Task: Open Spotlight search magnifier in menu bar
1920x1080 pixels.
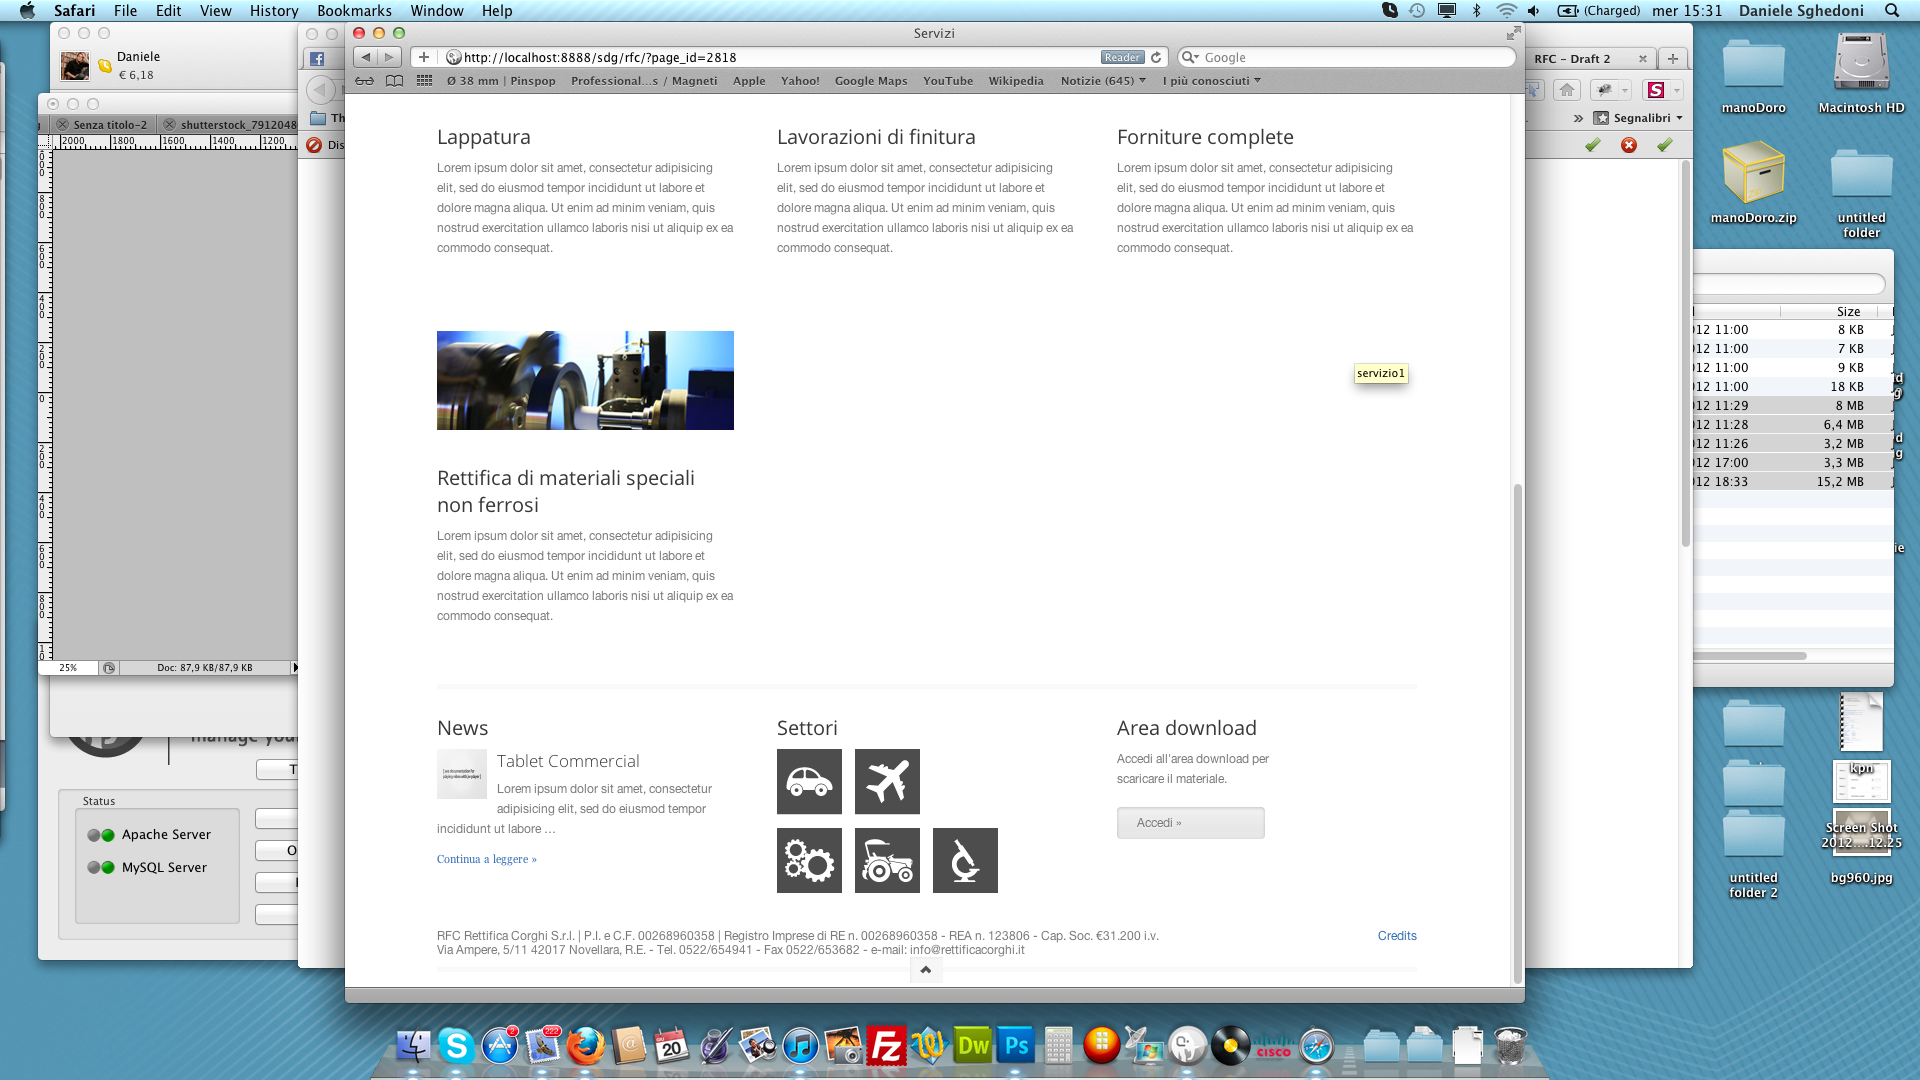Action: click(1892, 10)
